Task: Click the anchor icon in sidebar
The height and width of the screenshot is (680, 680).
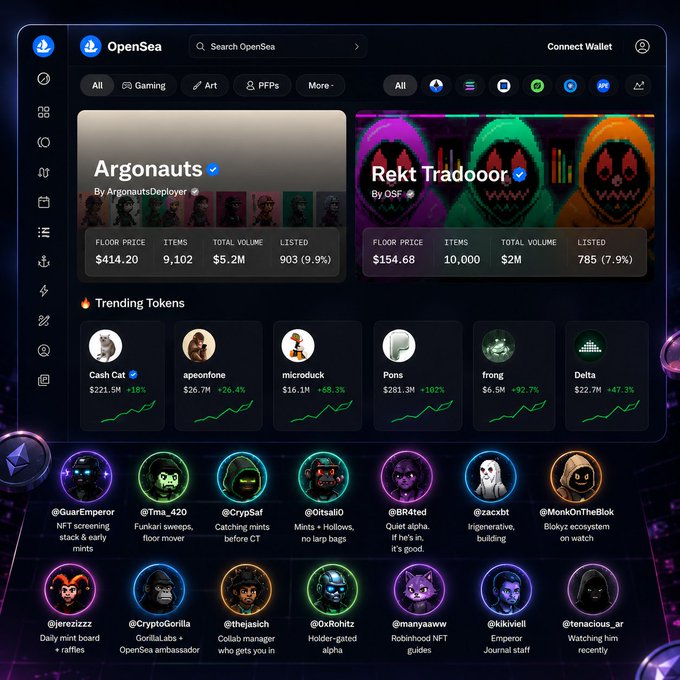Action: point(44,262)
